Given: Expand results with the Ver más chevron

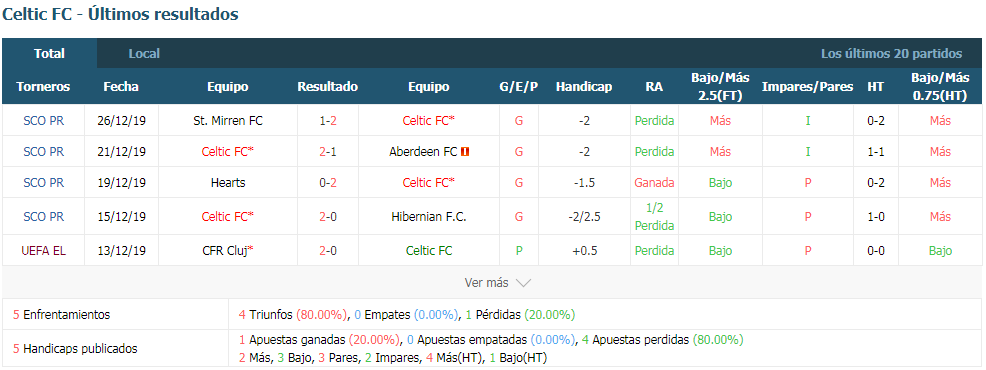Looking at the screenshot, I should pyautogui.click(x=523, y=283).
